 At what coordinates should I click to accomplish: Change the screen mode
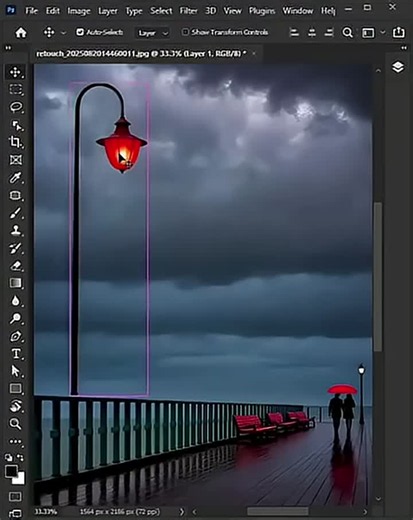15,513
